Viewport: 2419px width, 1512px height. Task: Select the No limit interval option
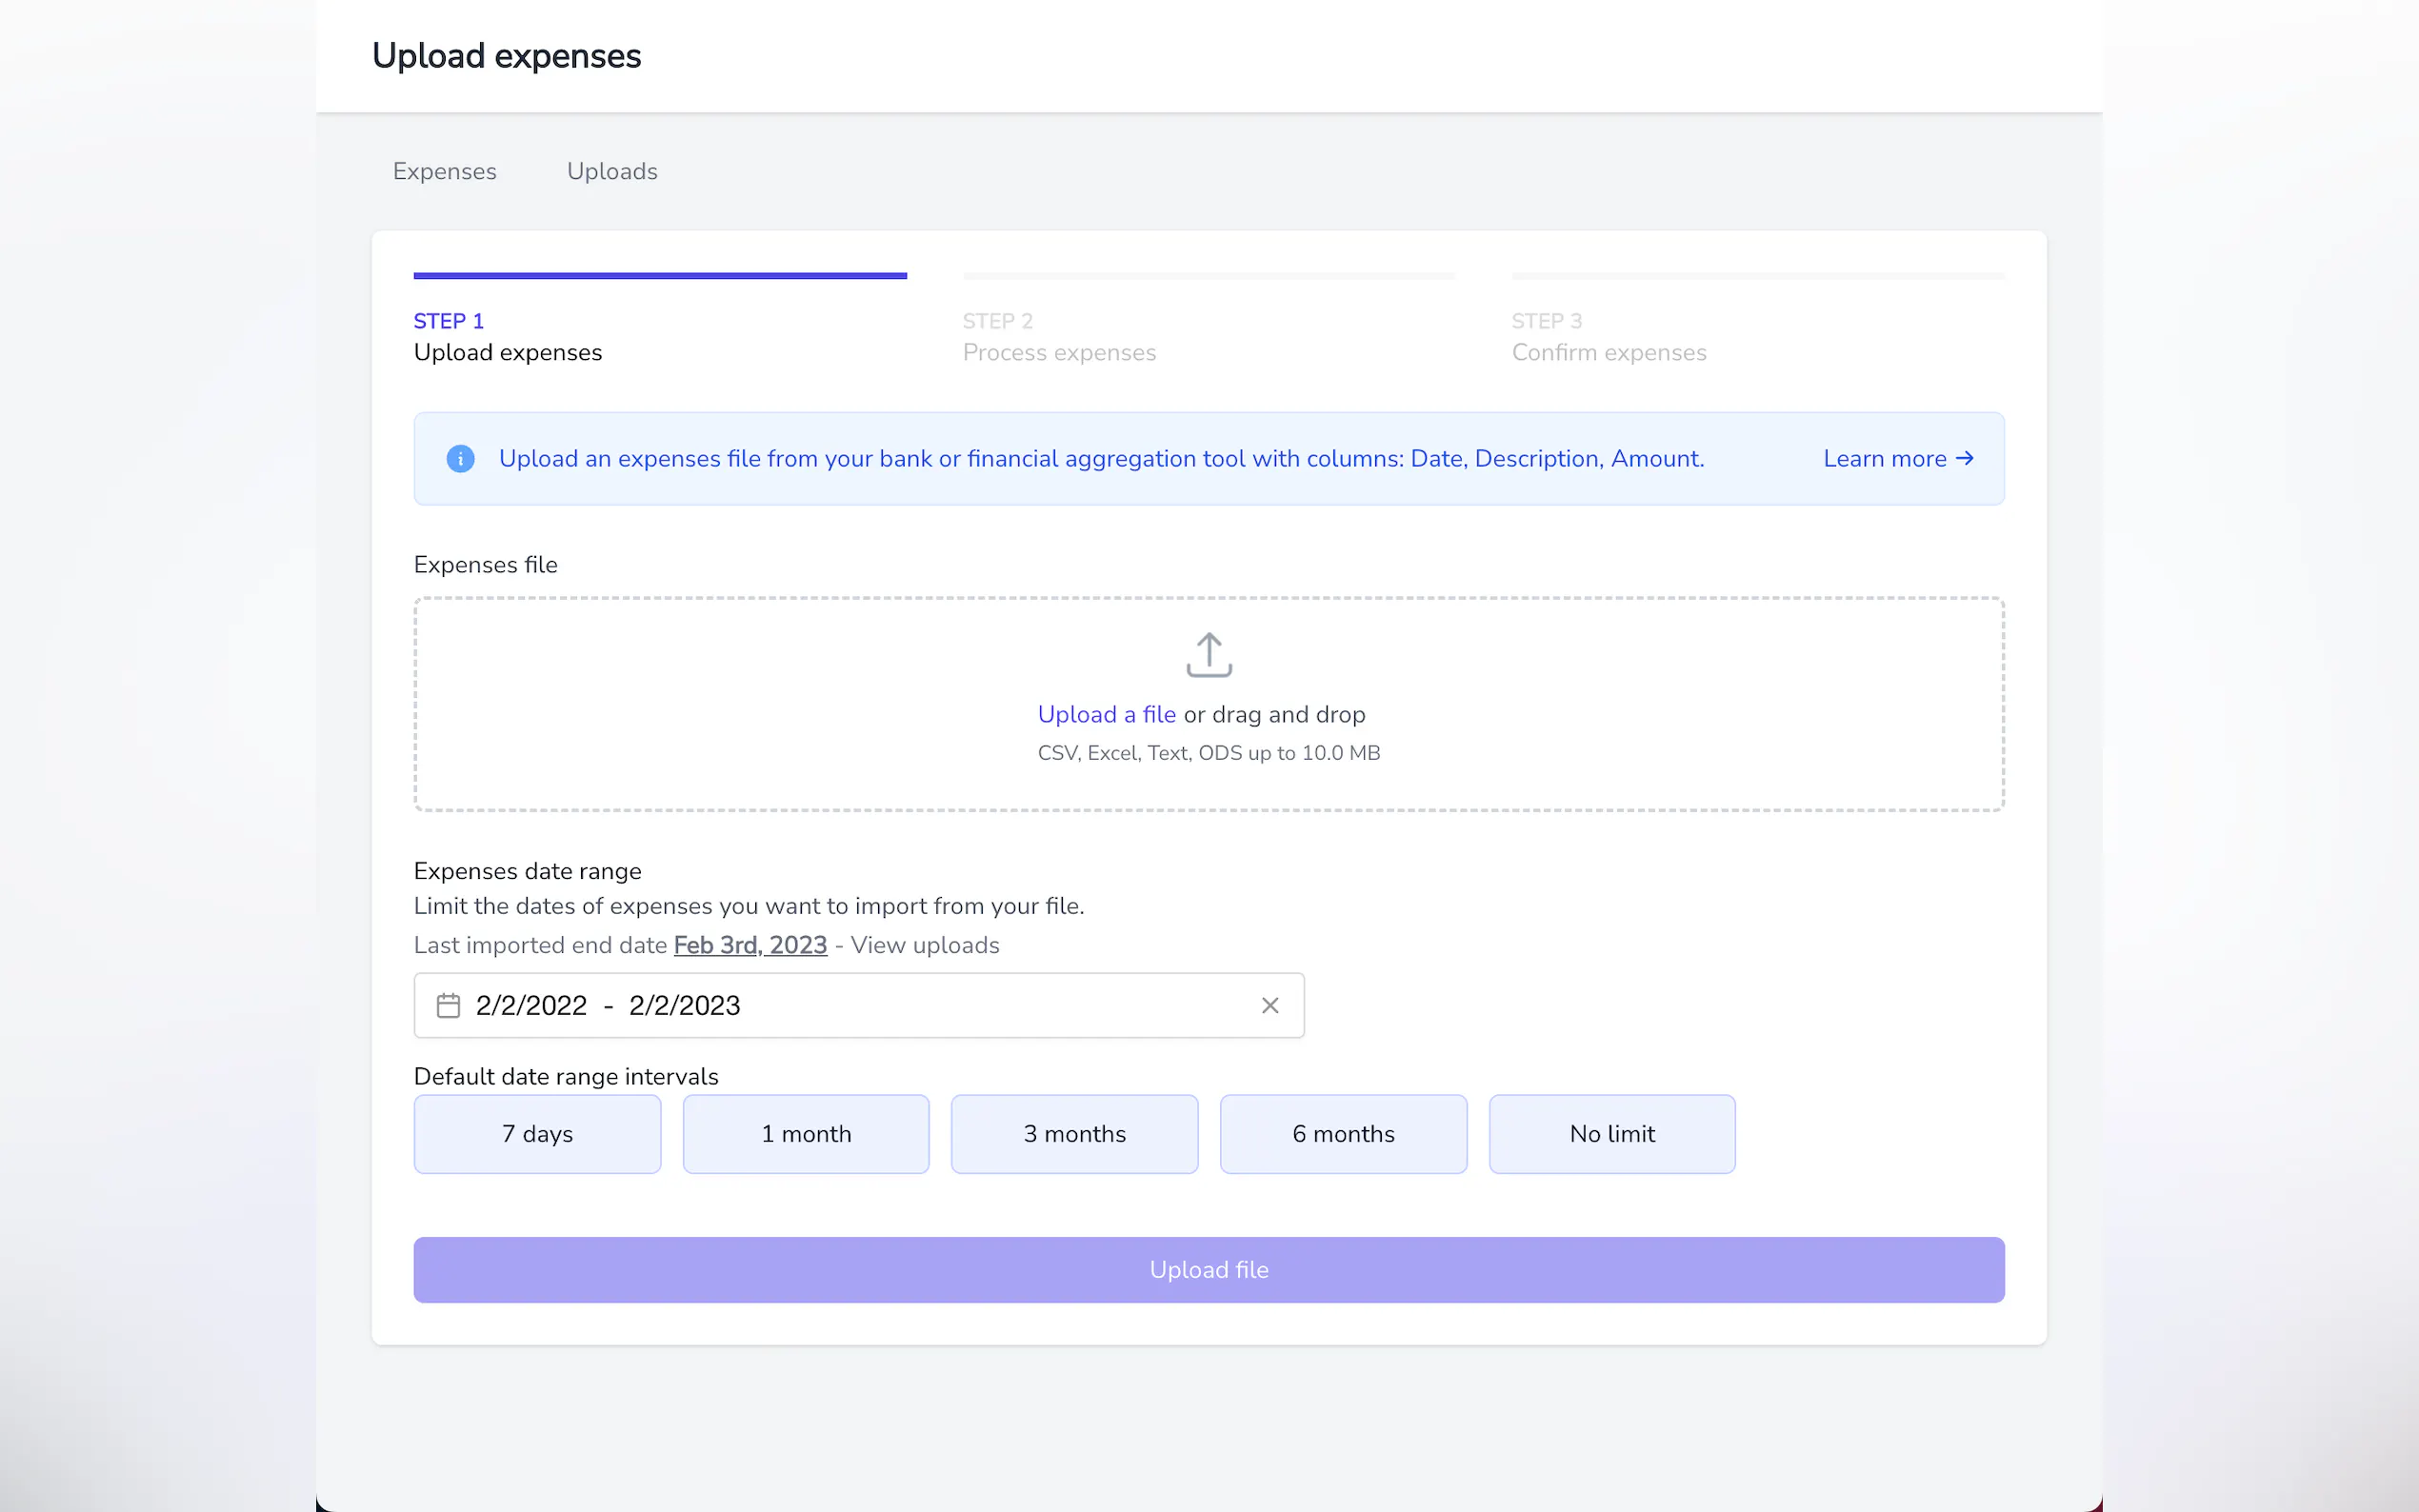[1611, 1133]
